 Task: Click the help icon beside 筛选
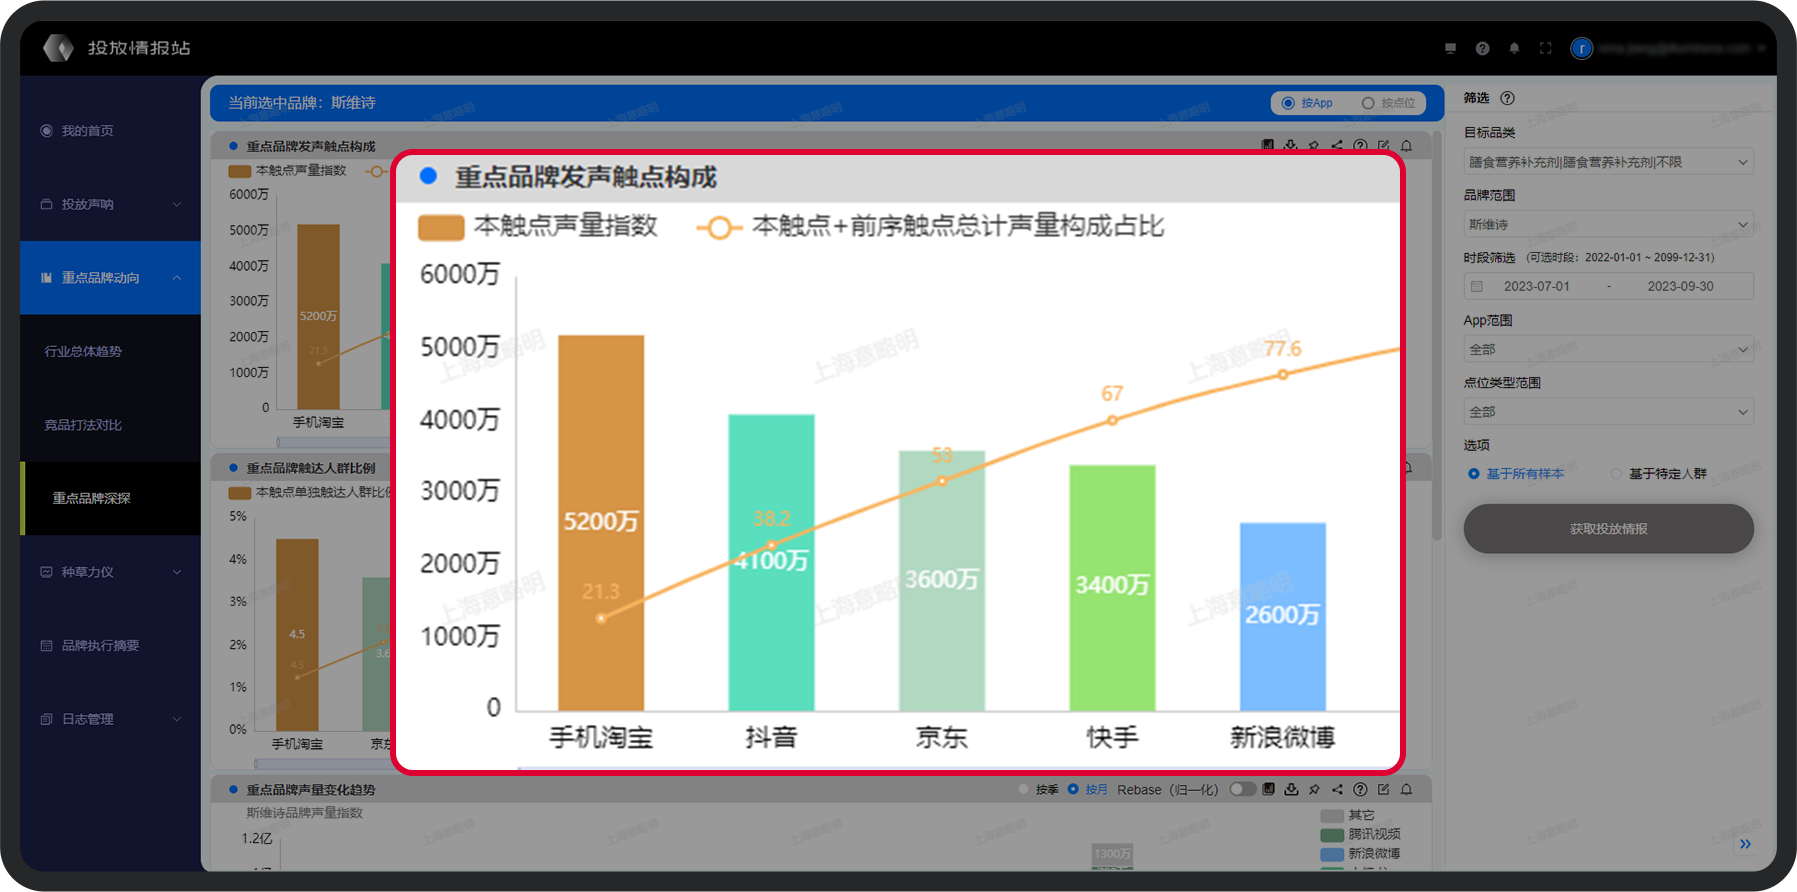(x=1507, y=98)
